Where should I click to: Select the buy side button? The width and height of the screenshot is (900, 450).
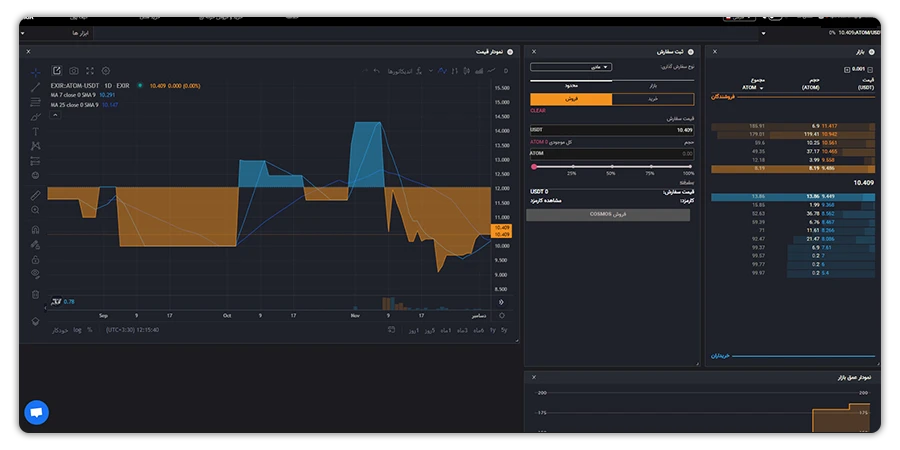(x=653, y=99)
